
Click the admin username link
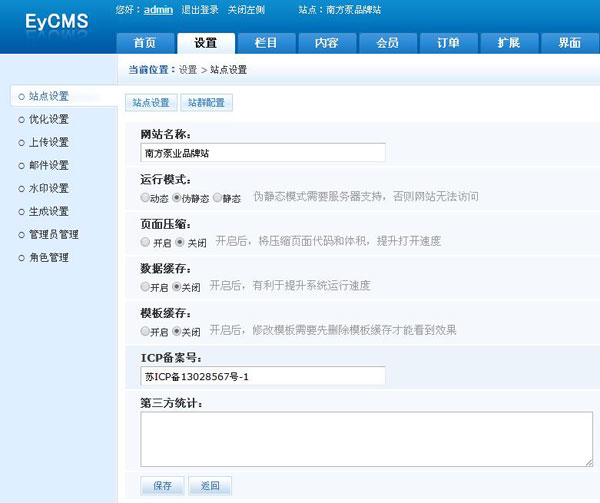click(x=157, y=9)
